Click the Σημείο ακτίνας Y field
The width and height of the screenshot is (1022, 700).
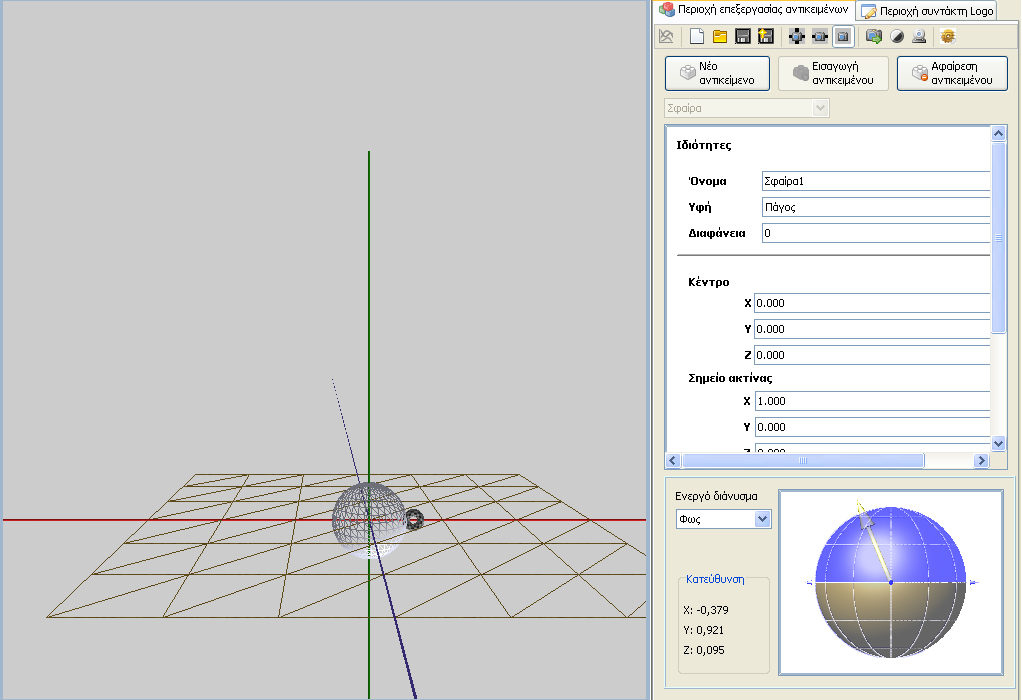pos(872,428)
